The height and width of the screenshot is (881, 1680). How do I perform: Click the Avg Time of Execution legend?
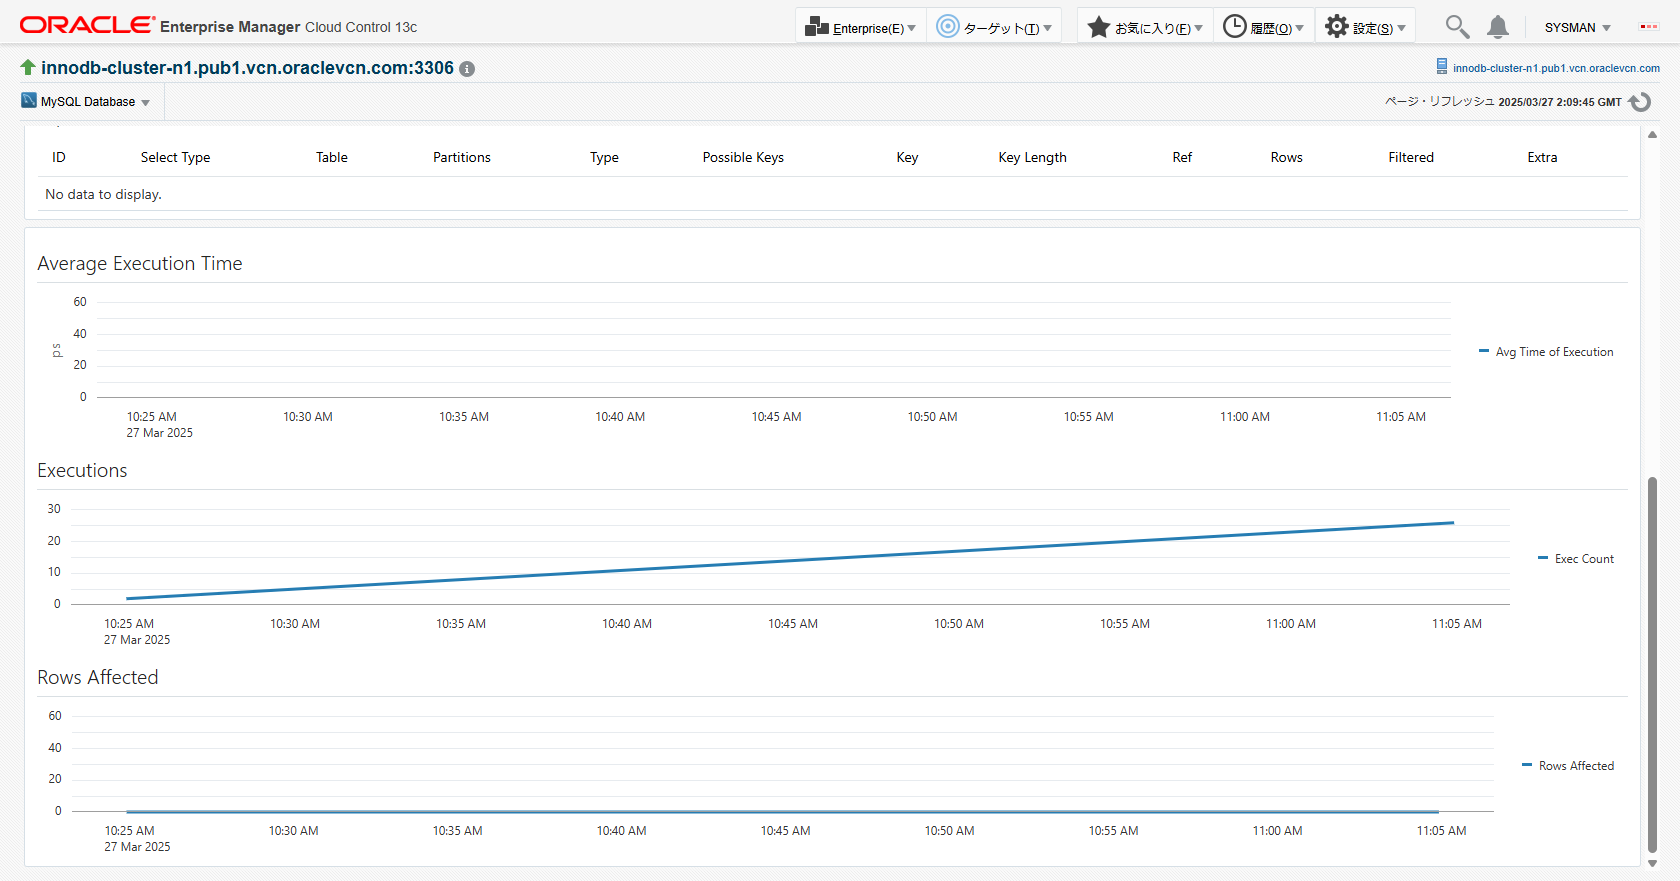click(1546, 352)
